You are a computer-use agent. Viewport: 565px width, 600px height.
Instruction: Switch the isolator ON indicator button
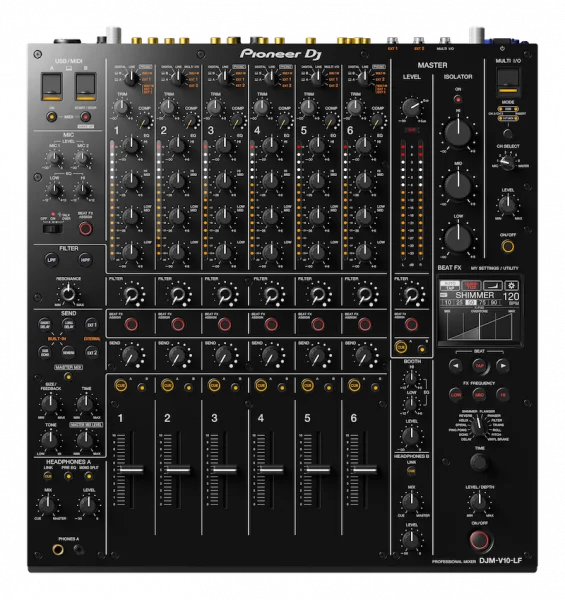click(458, 99)
